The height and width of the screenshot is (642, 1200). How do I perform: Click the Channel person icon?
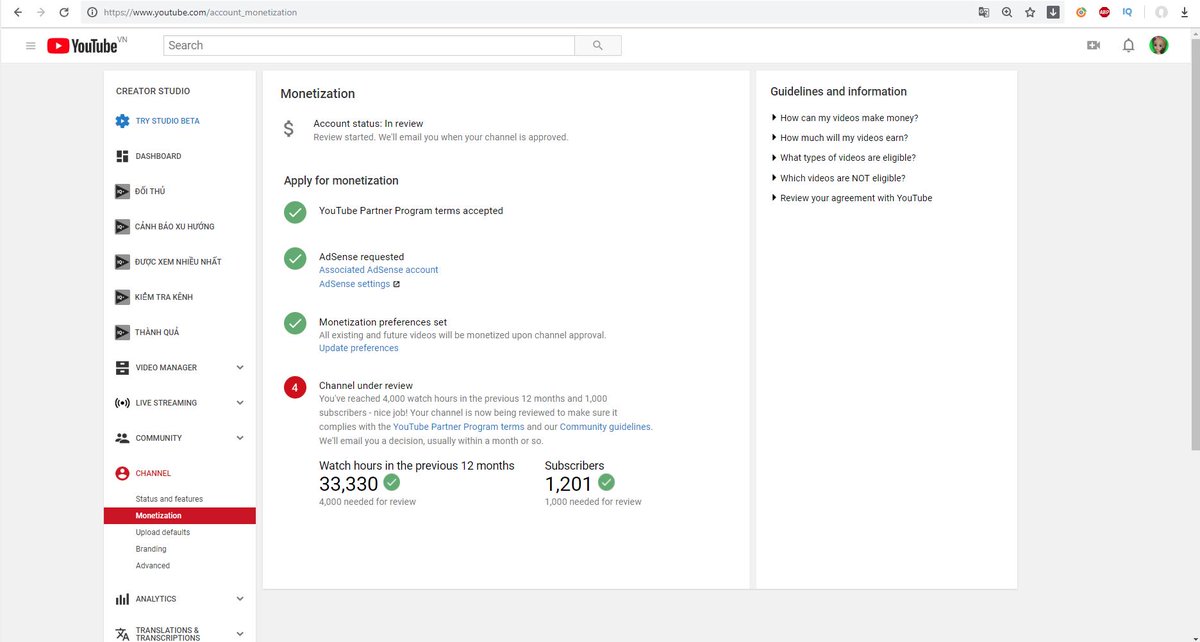point(122,473)
